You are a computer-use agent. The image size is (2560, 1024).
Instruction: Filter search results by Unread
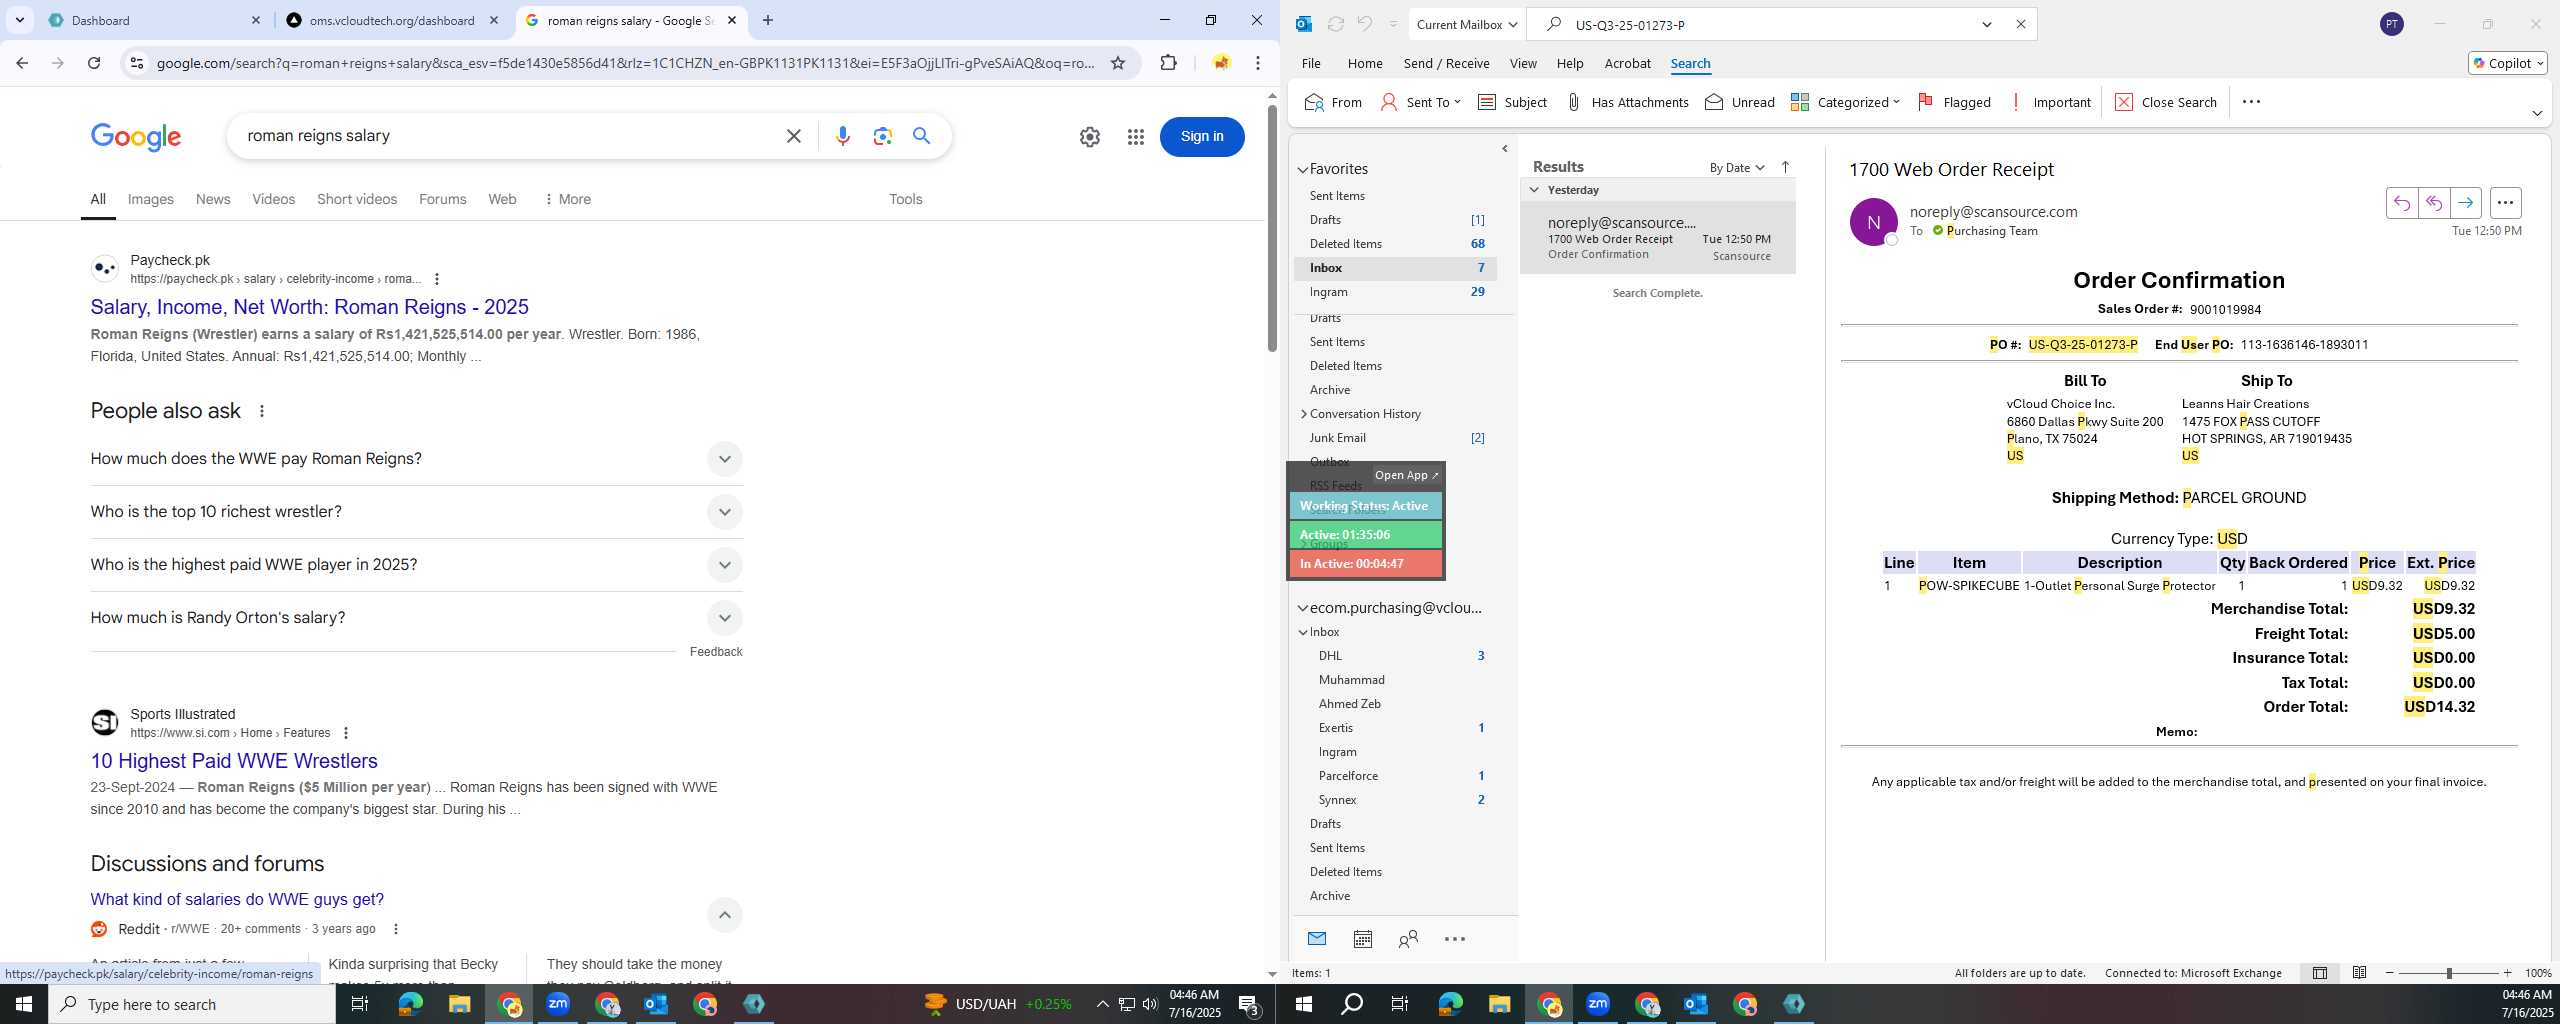(x=1739, y=102)
